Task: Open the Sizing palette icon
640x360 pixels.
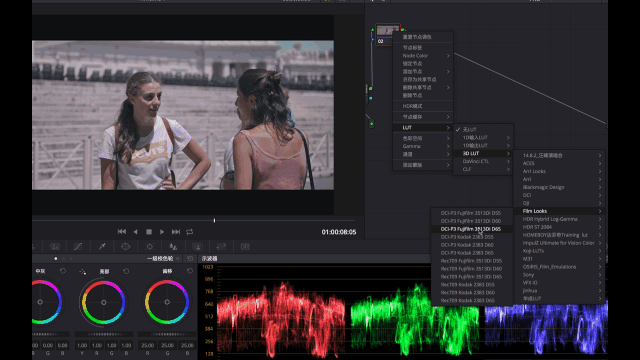Action: click(x=221, y=247)
